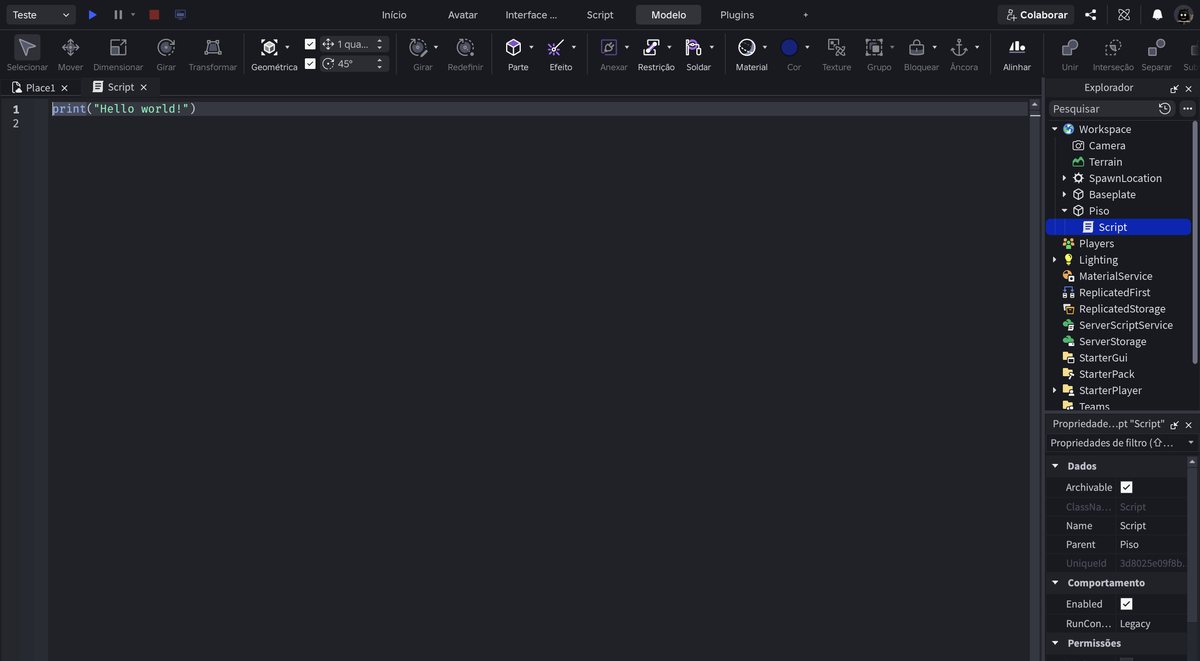This screenshot has width=1200, height=661.
Task: Open the Início ribbon tab
Action: (394, 15)
